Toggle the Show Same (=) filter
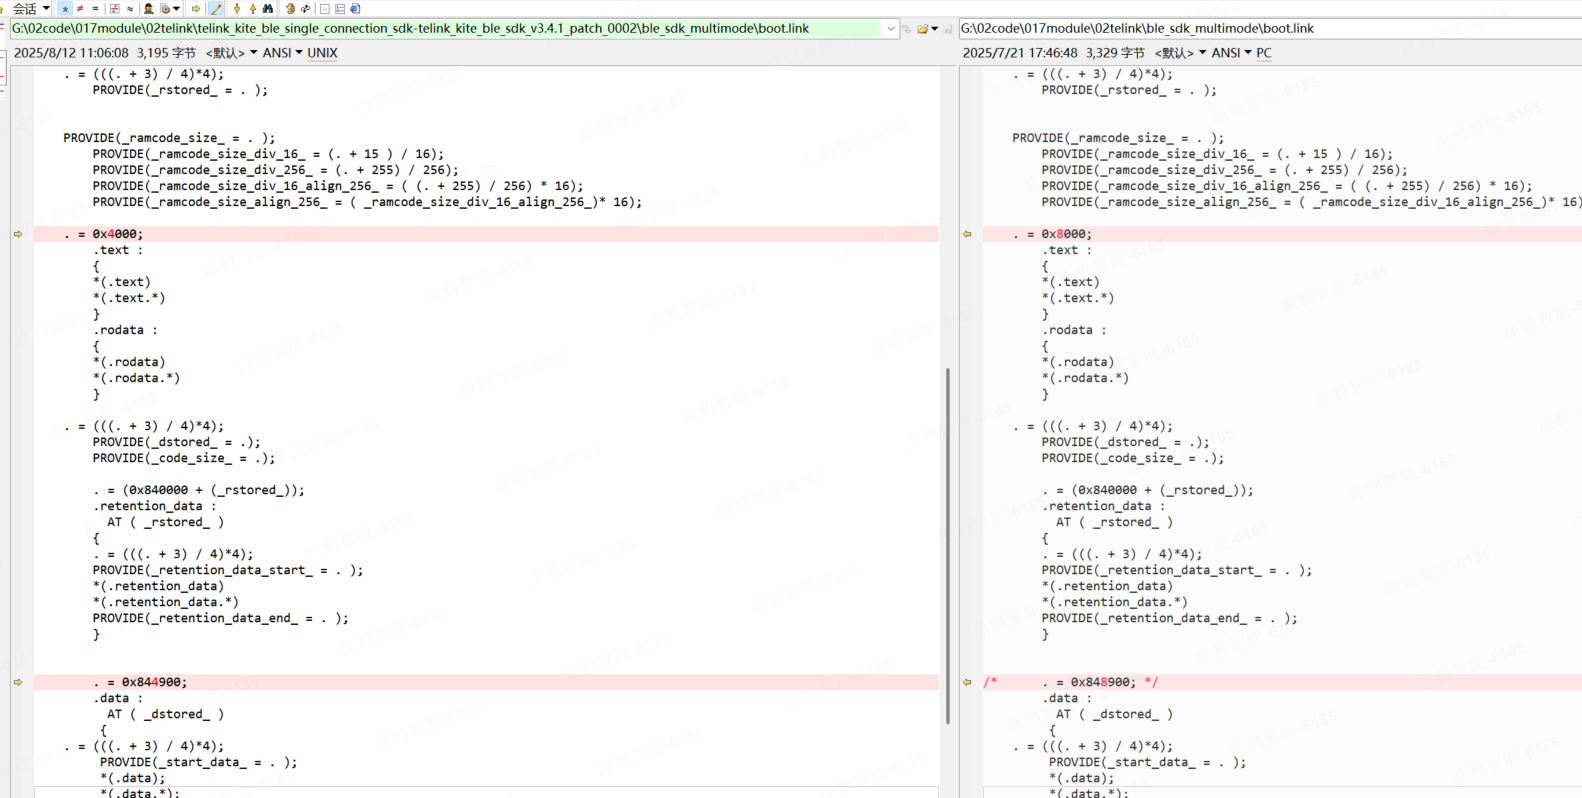 (x=95, y=8)
